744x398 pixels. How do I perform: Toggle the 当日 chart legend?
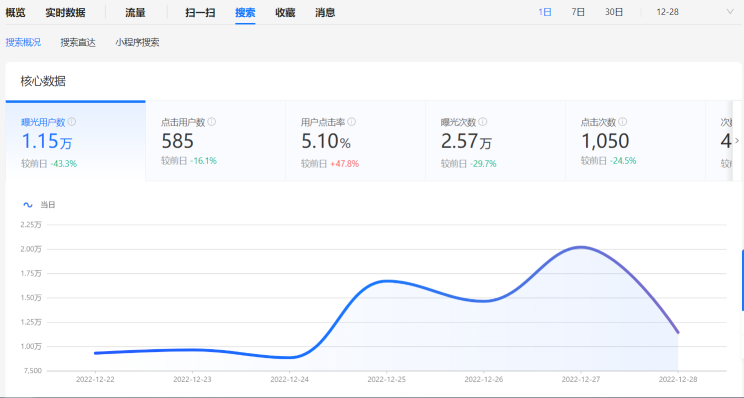[39, 205]
